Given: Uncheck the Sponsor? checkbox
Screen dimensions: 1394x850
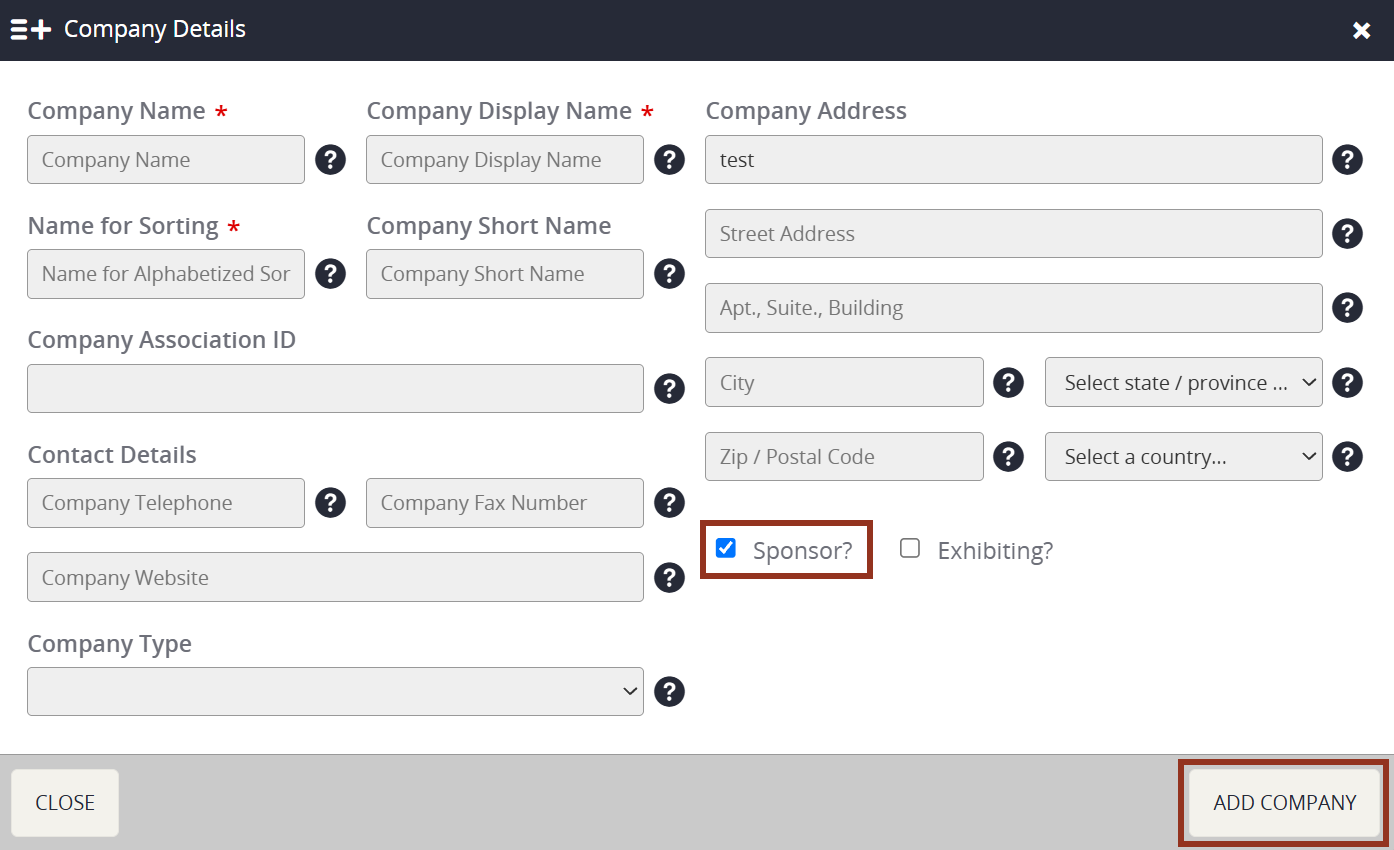Looking at the screenshot, I should (x=726, y=548).
